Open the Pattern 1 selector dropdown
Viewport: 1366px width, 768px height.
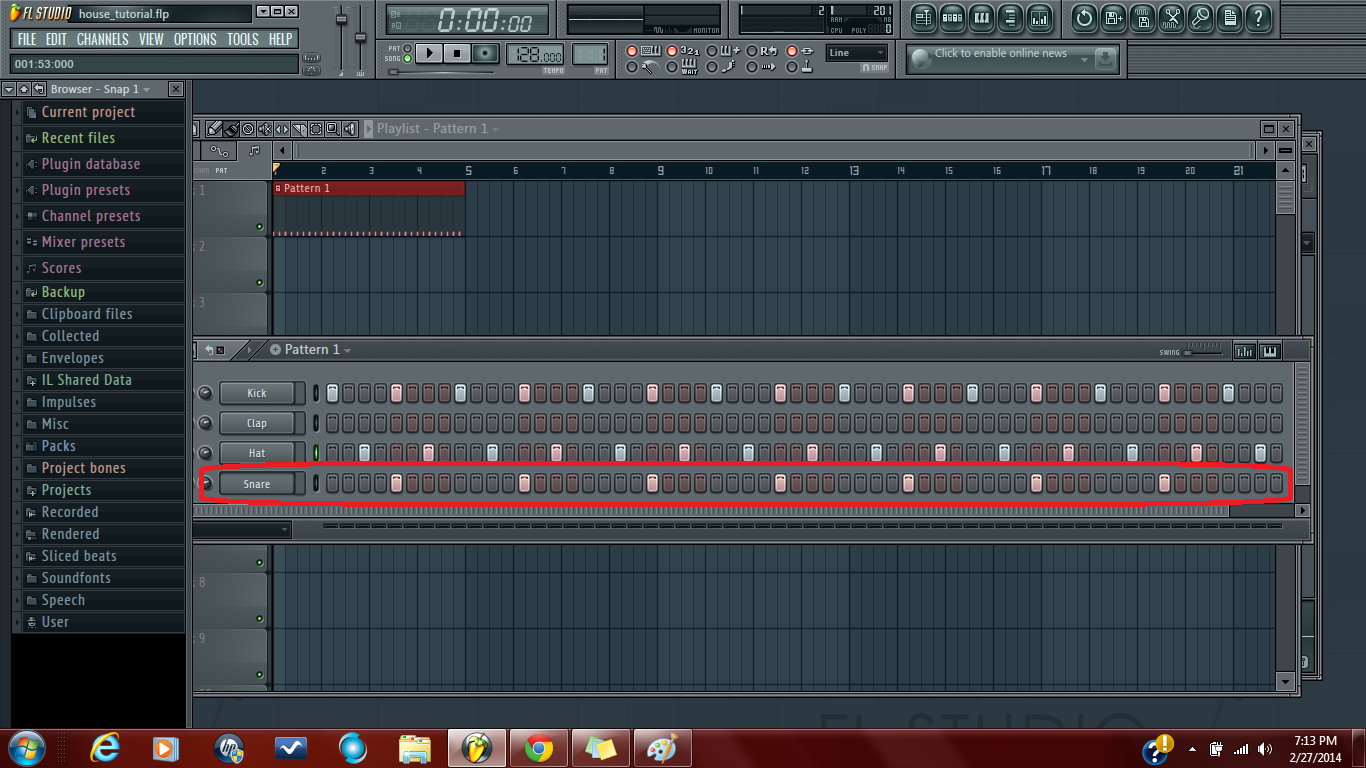pyautogui.click(x=311, y=350)
